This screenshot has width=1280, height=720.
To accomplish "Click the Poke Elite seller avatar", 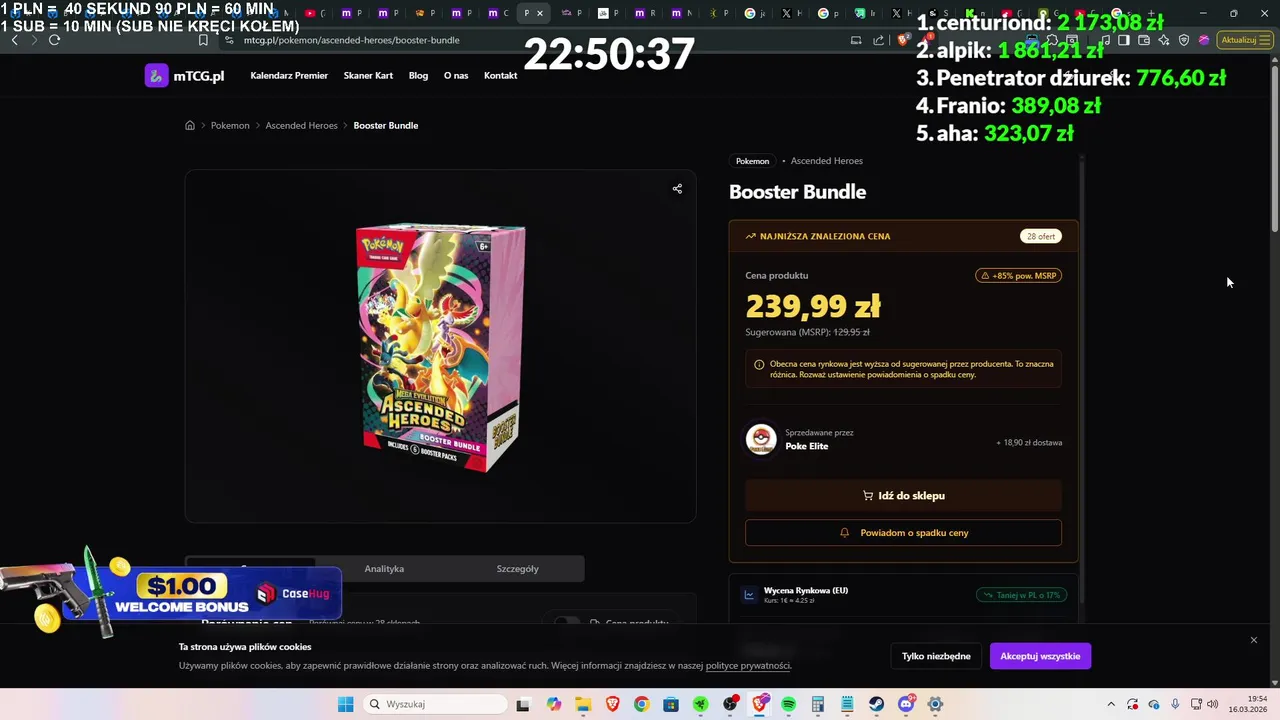I will point(761,439).
